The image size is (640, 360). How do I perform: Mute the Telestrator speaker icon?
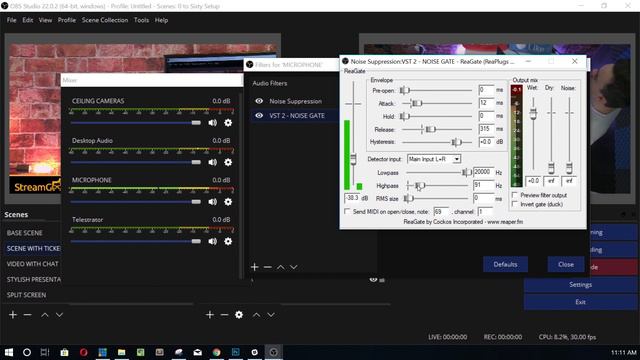[213, 242]
